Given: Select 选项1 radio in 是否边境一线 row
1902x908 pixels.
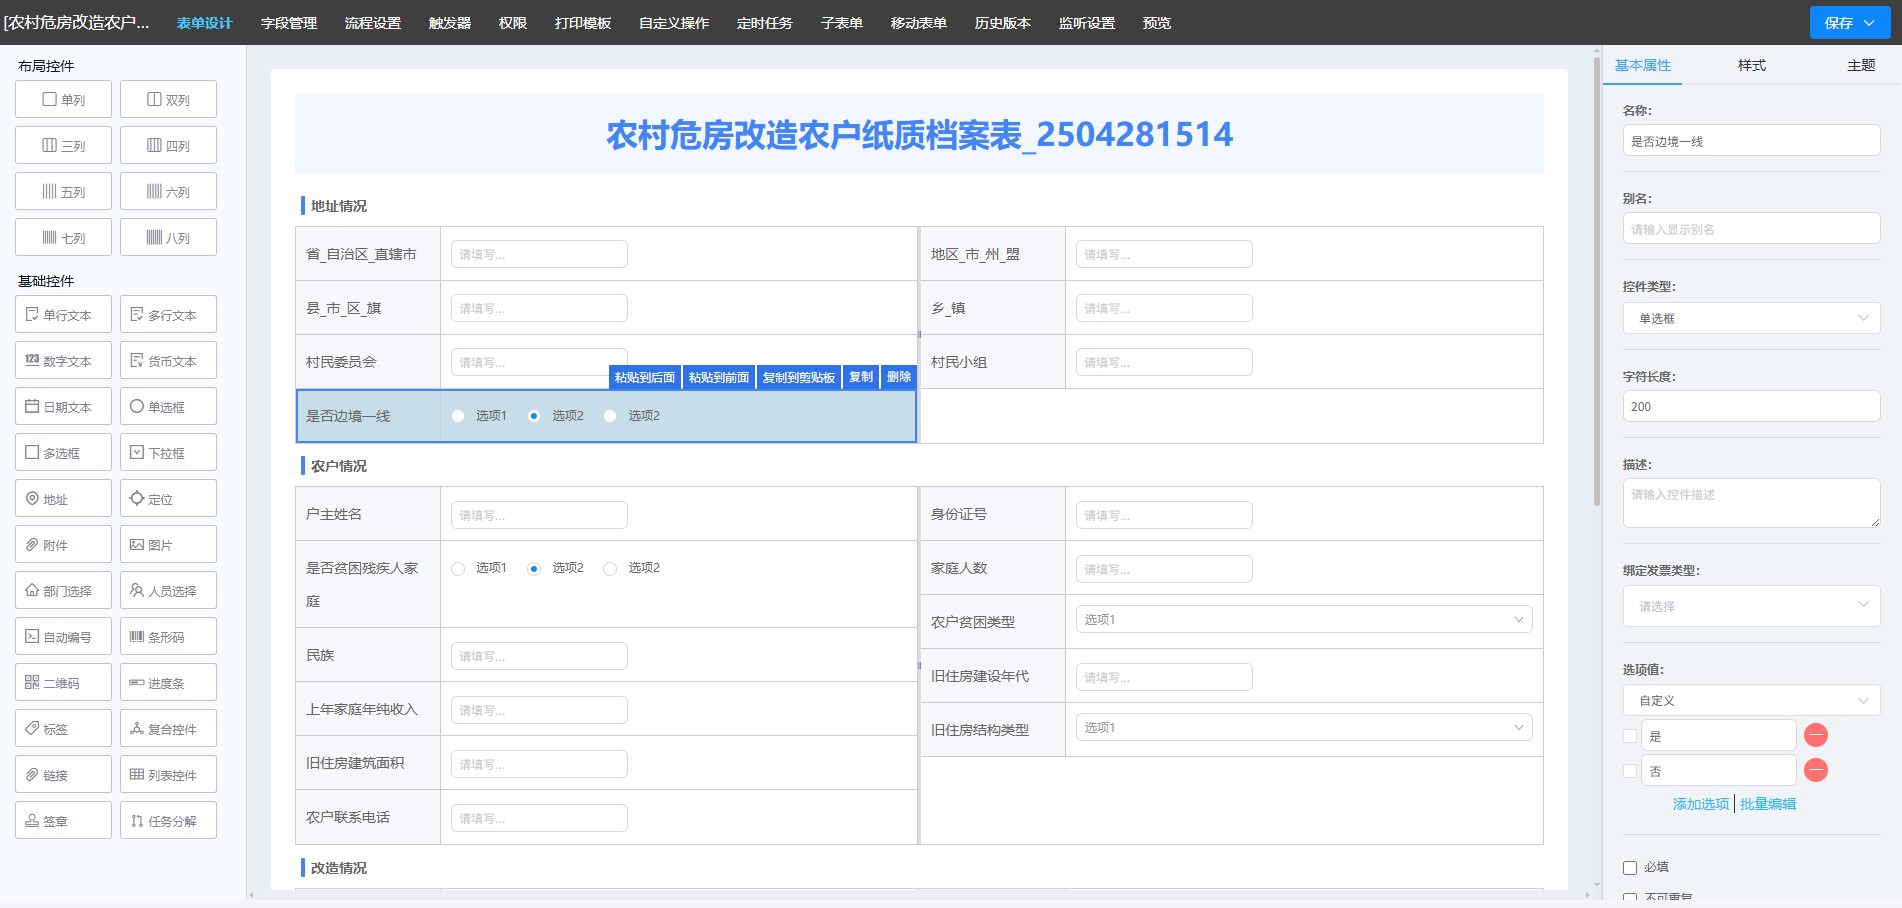Looking at the screenshot, I should 458,416.
